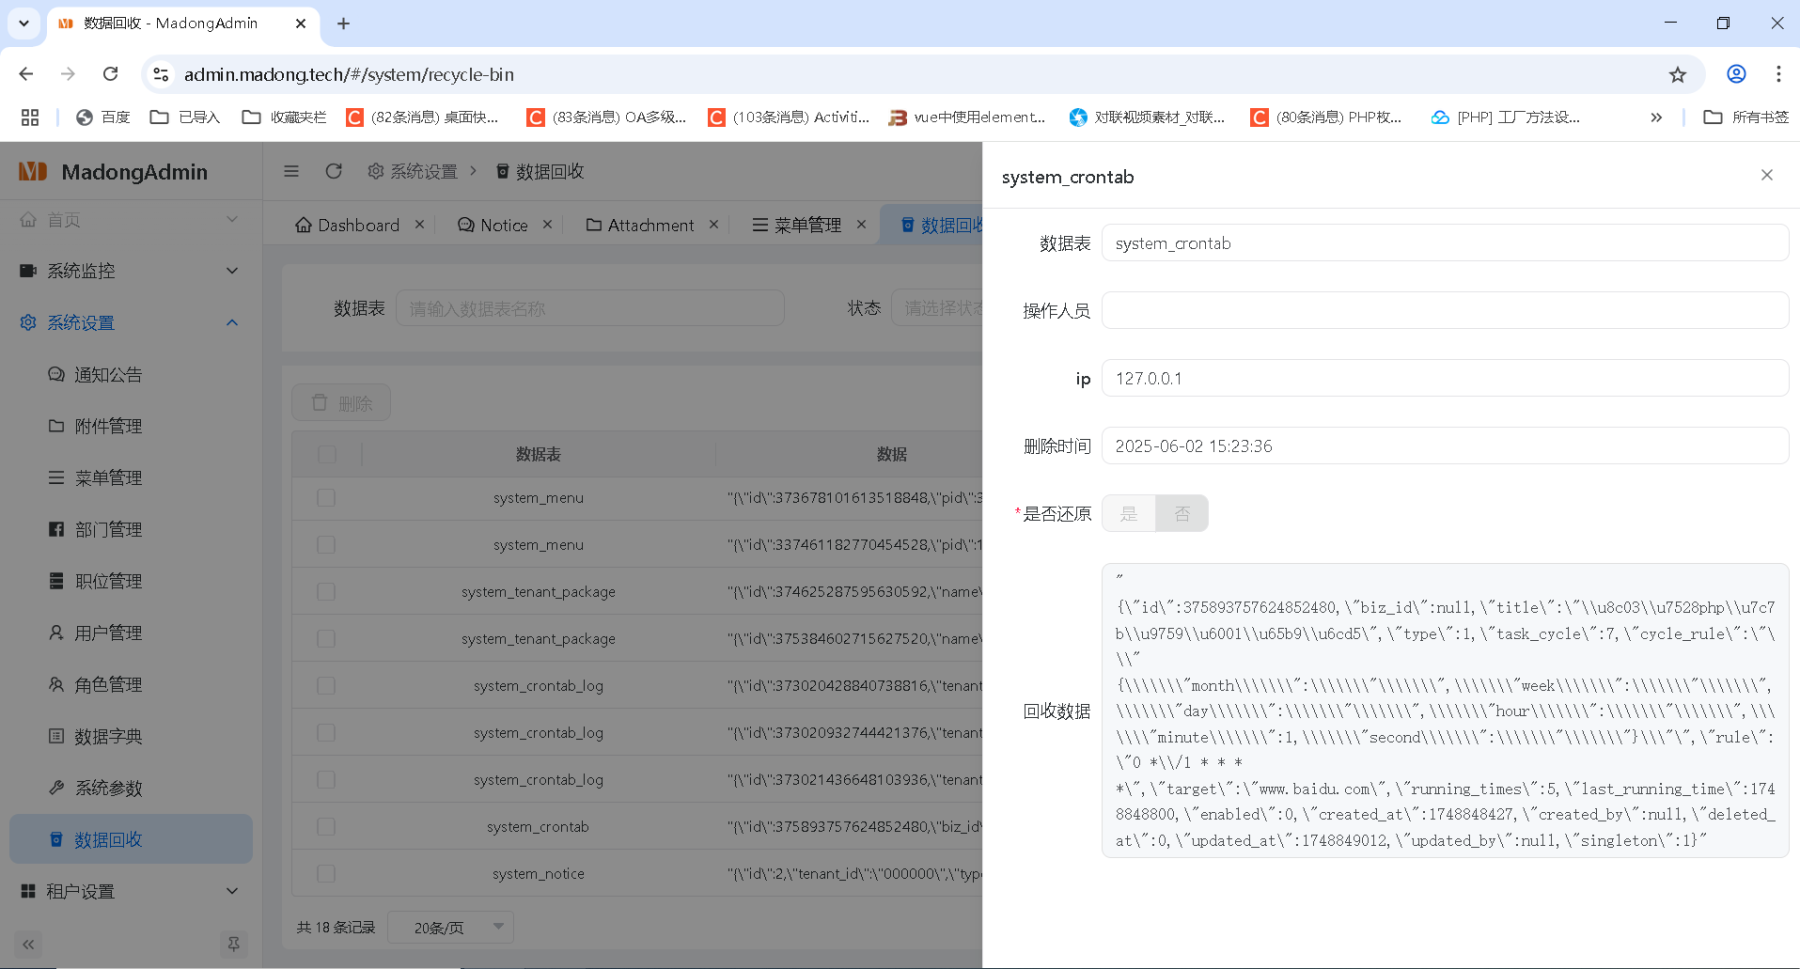1800x969 pixels.
Task: Expand the 首页 sidebar menu
Action: pos(232,219)
